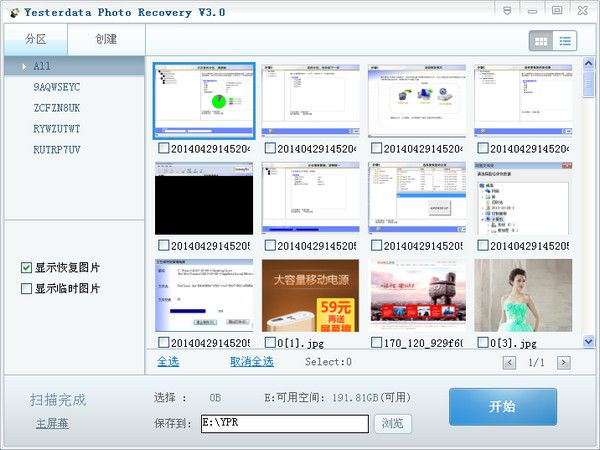This screenshot has height=450, width=600.
Task: Tick the 170_120_929f6 checkbox
Action: pos(377,342)
